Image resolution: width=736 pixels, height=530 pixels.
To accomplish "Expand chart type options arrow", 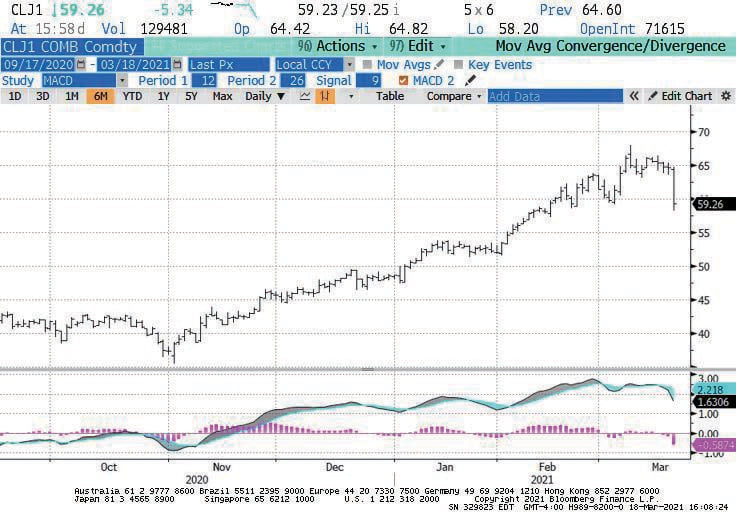I will coord(351,97).
